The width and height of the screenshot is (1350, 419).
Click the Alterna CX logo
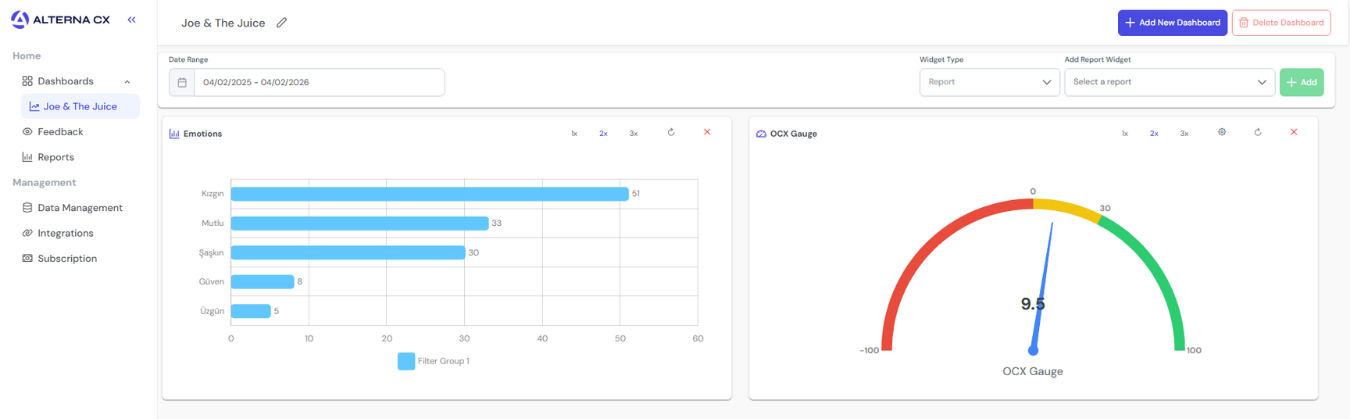pyautogui.click(x=61, y=19)
